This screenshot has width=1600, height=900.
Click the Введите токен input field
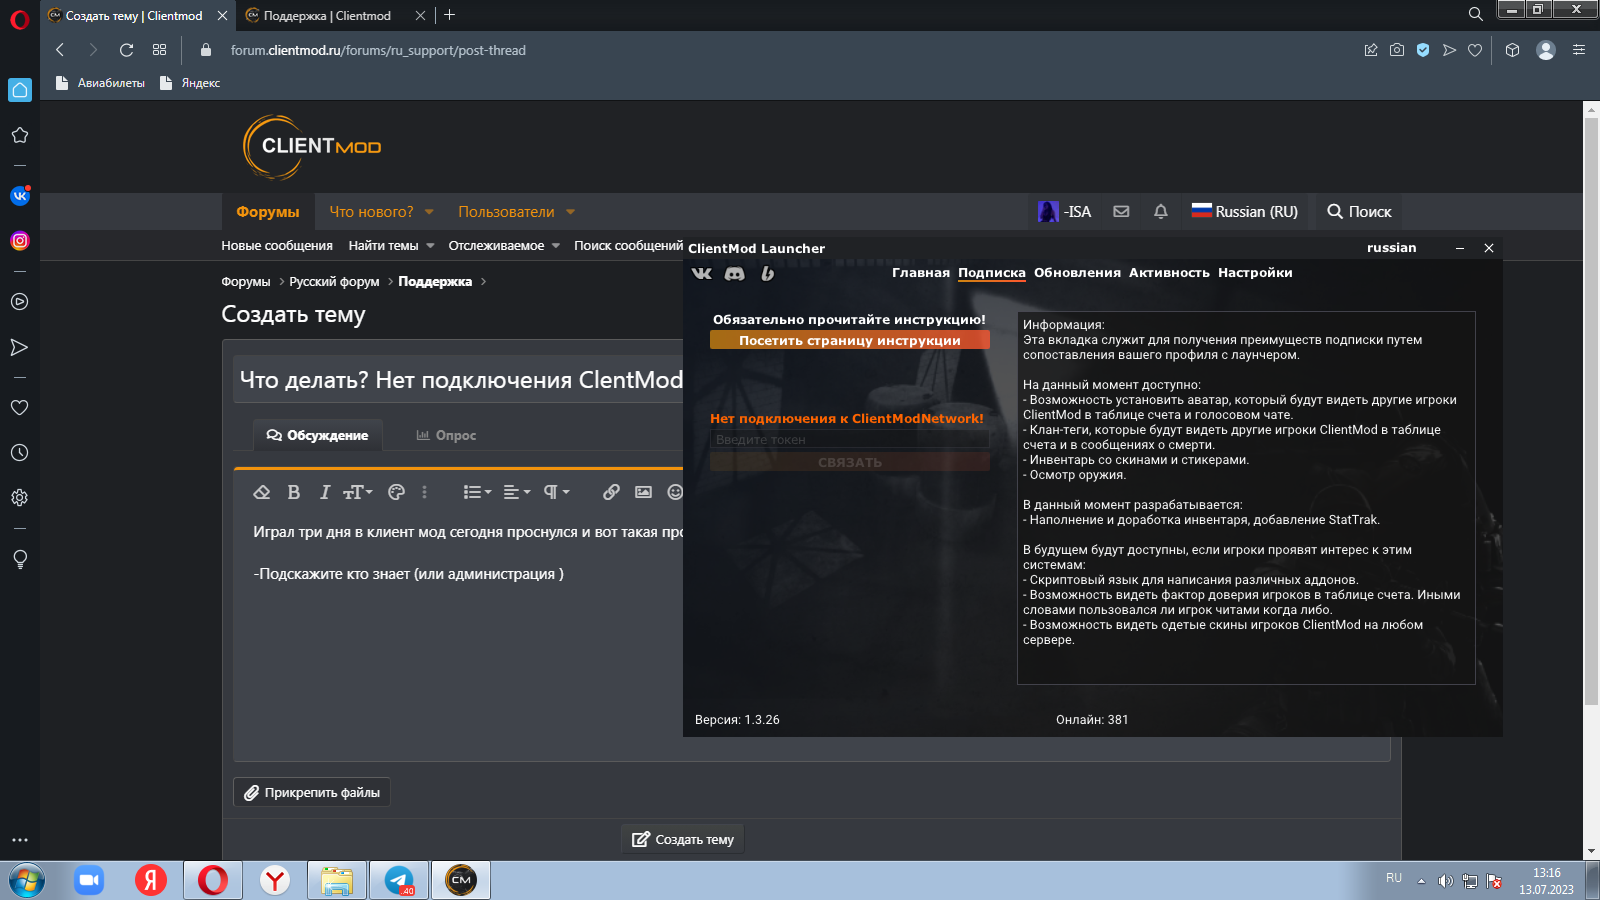pyautogui.click(x=849, y=440)
